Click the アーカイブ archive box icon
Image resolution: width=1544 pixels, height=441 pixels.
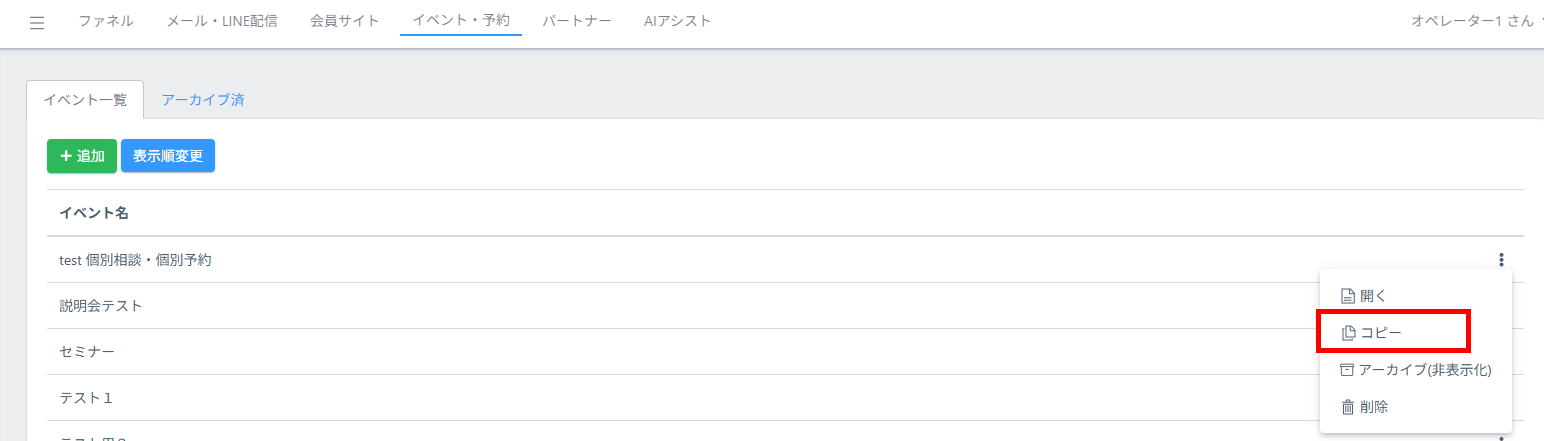[1347, 370]
